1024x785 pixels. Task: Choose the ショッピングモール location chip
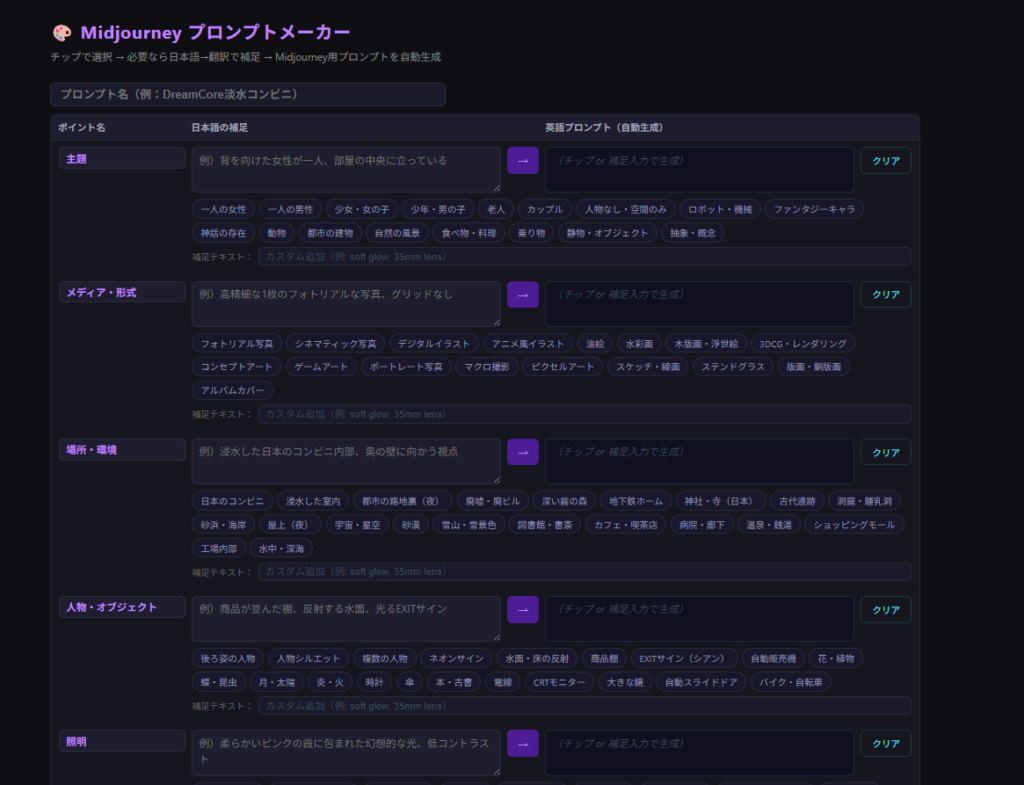click(x=854, y=524)
